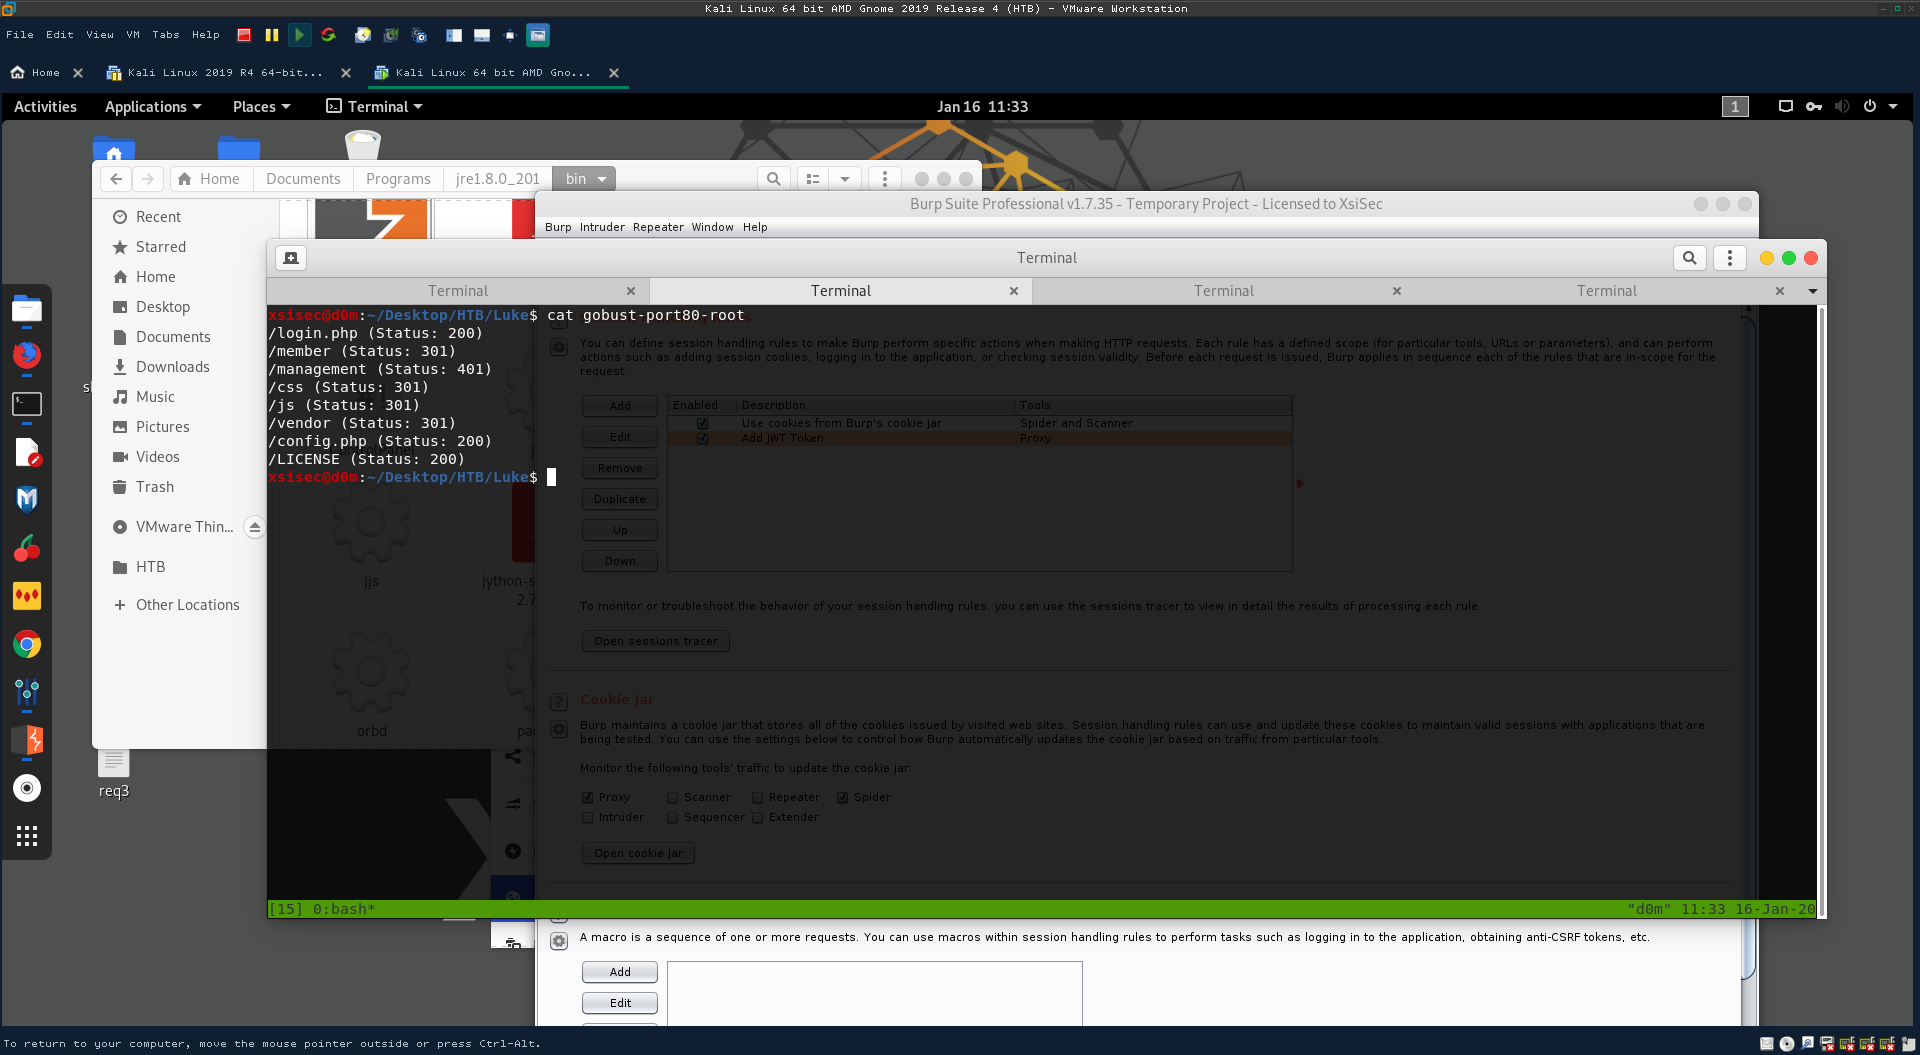Eject the VMware Thin... volume
This screenshot has height=1055, width=1920.
point(255,527)
